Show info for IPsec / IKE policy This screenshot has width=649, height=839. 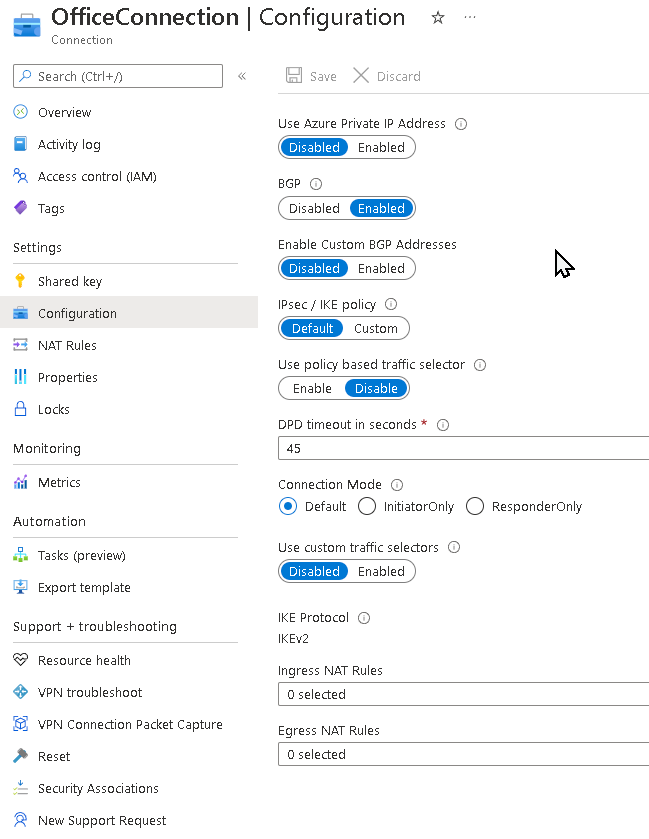[391, 304]
